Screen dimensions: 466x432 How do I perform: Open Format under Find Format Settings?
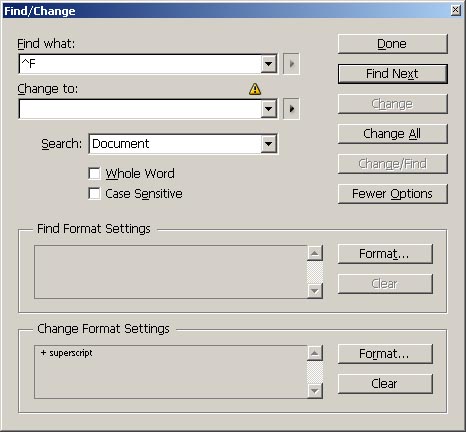385,254
